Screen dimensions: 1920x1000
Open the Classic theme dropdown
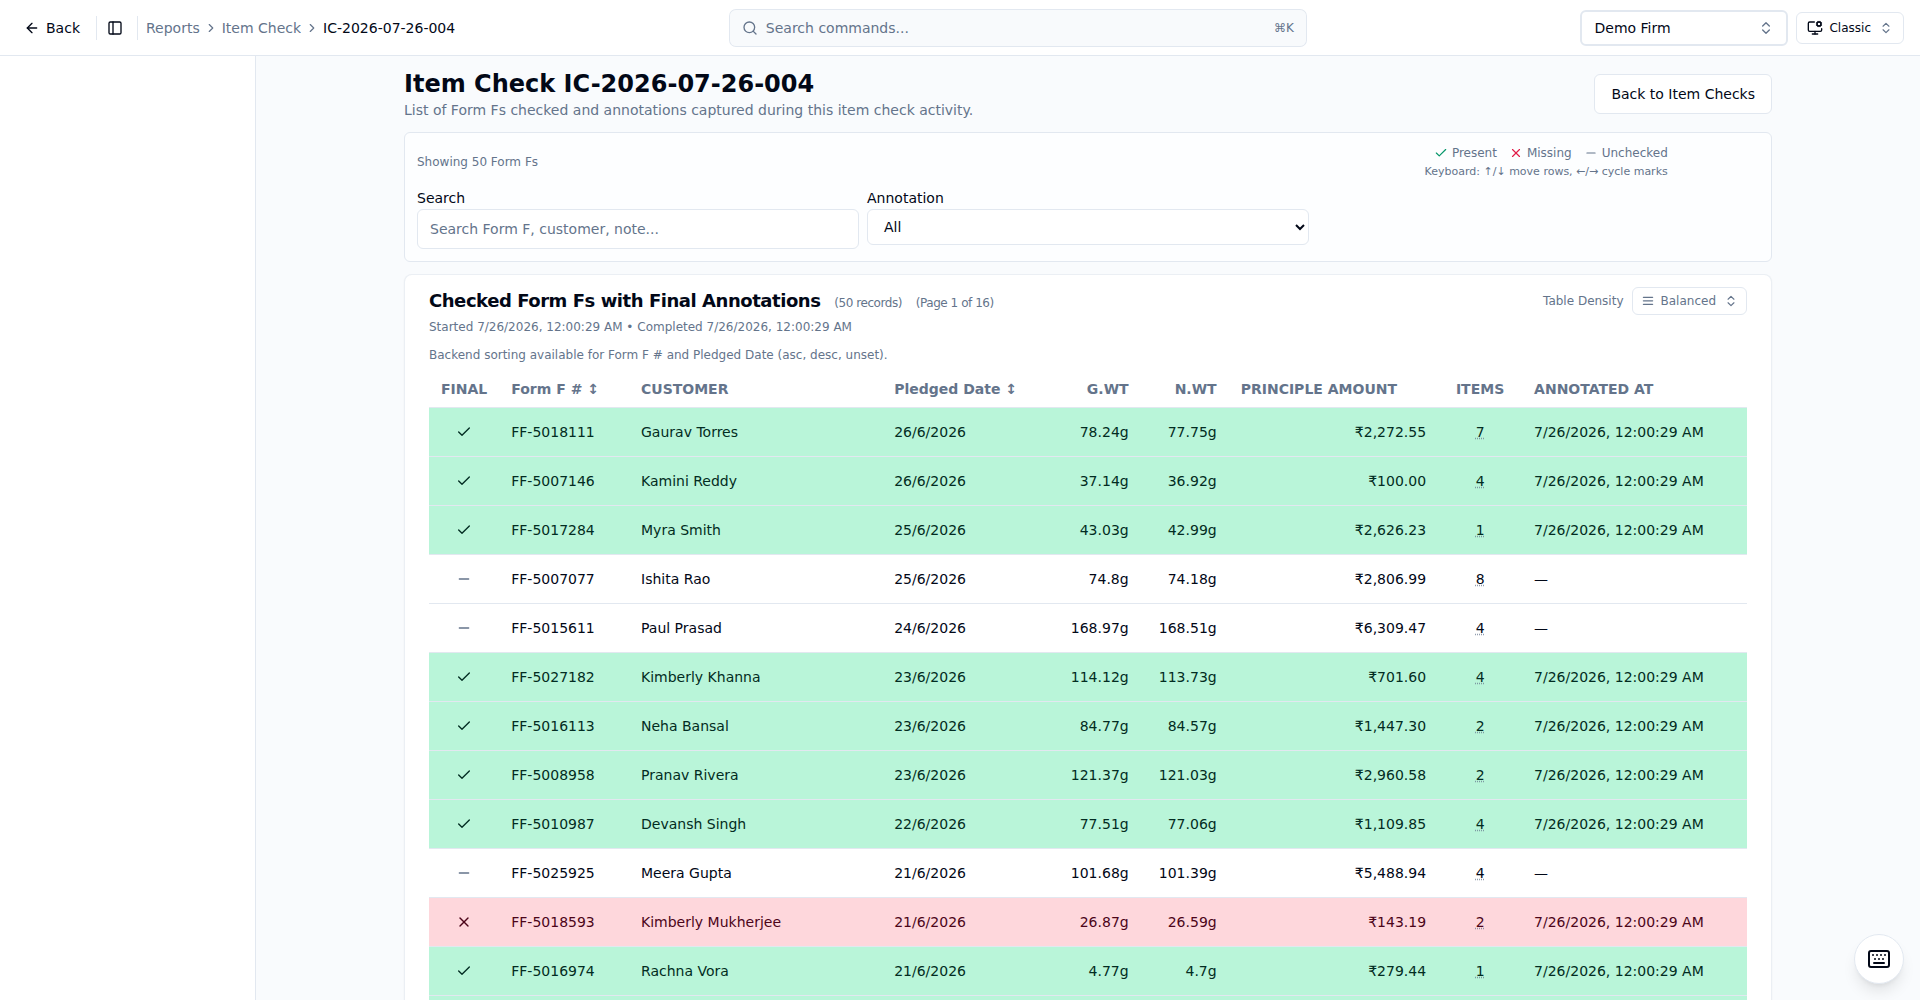pos(1849,28)
